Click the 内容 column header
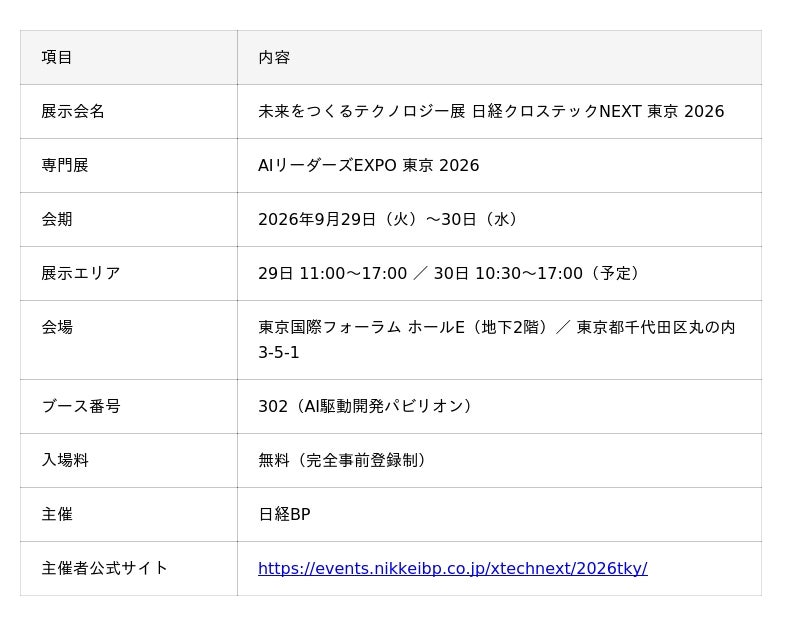 274,57
